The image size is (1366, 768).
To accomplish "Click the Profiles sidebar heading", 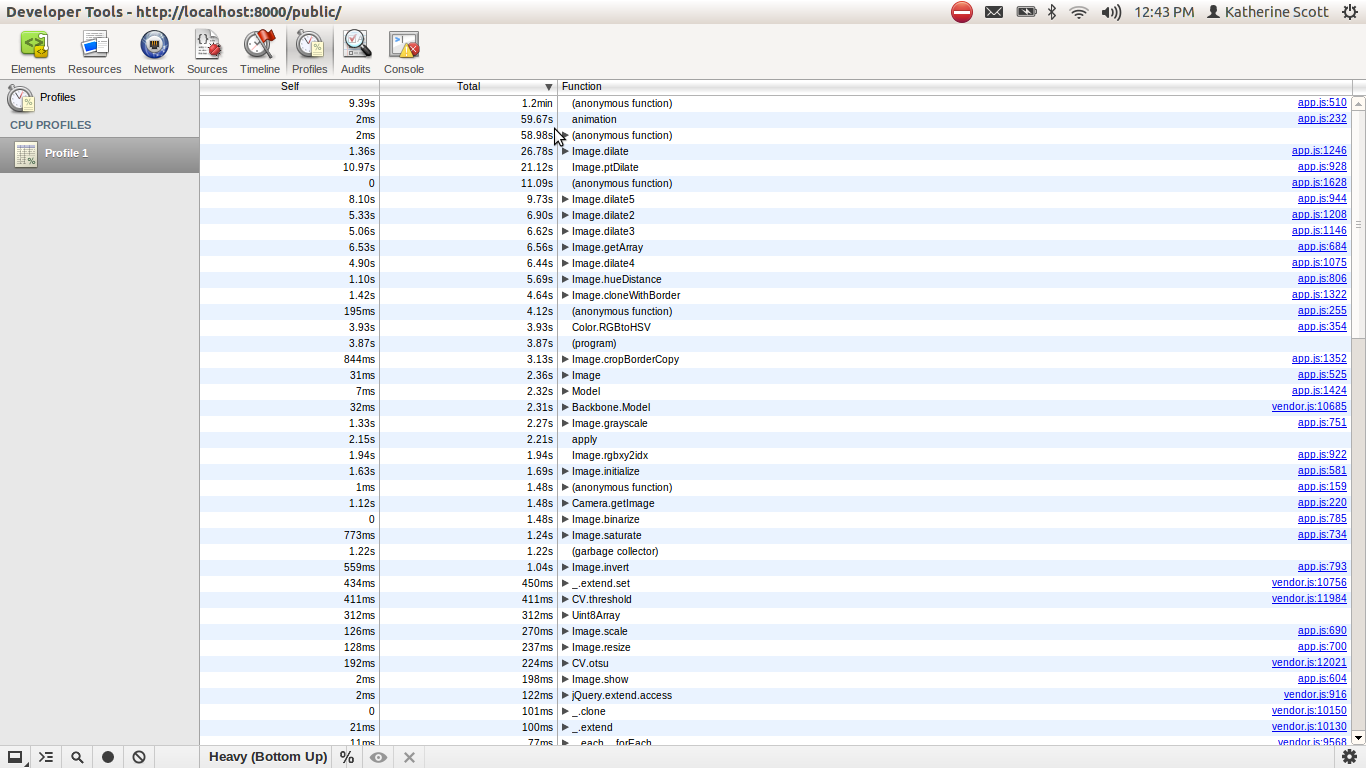I will pyautogui.click(x=58, y=97).
